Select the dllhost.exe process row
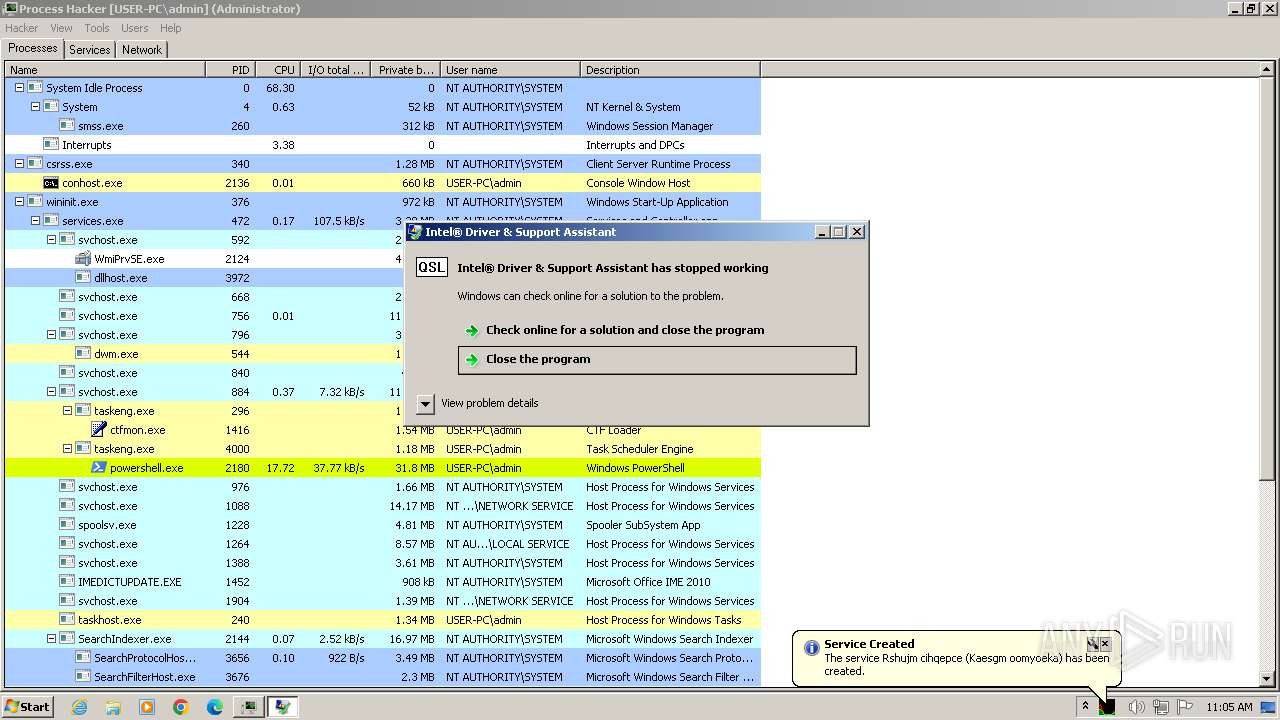The height and width of the screenshot is (720, 1280). (x=205, y=278)
